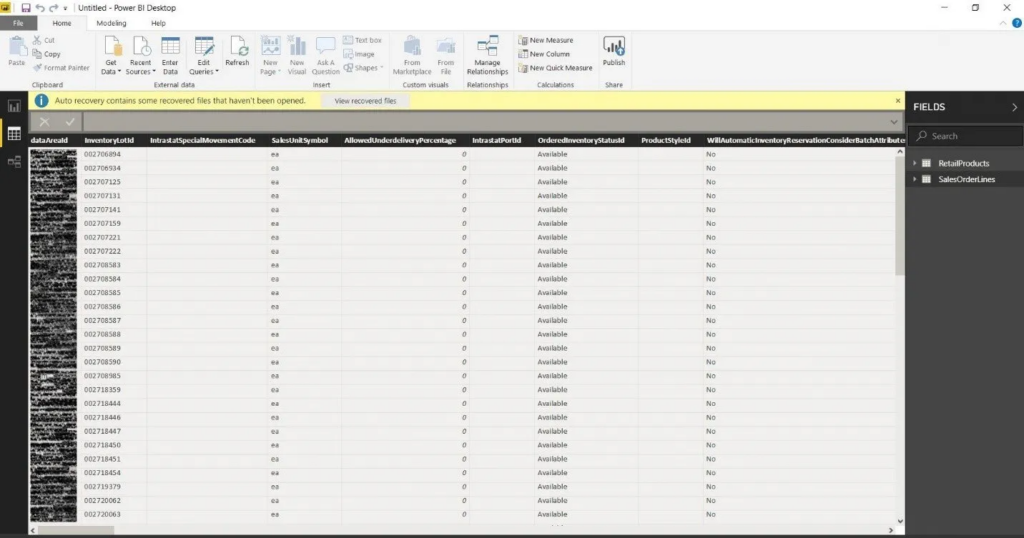Image resolution: width=1024 pixels, height=538 pixels.
Task: Click the Paste icon in Clipboard
Action: (x=16, y=51)
